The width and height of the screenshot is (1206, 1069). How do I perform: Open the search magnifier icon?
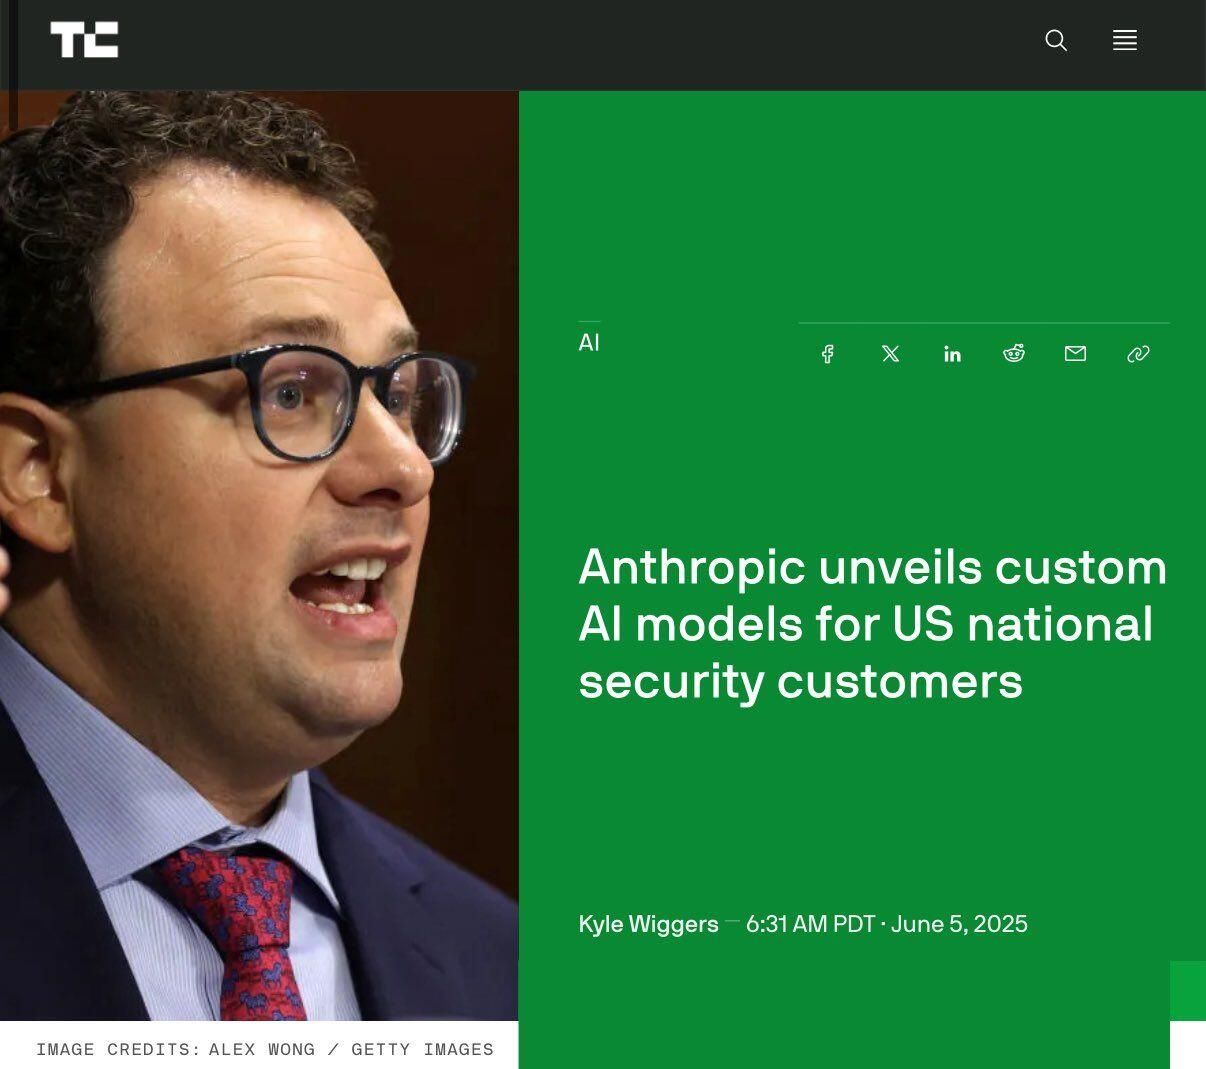[1056, 40]
